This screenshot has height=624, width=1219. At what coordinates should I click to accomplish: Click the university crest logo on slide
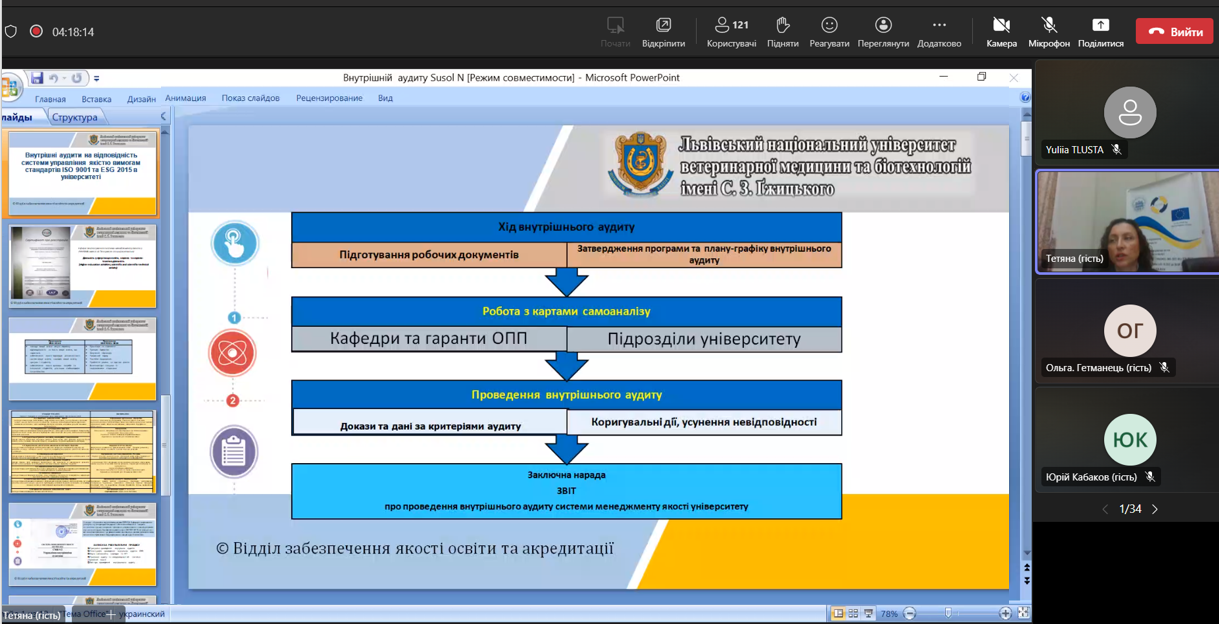pos(641,164)
